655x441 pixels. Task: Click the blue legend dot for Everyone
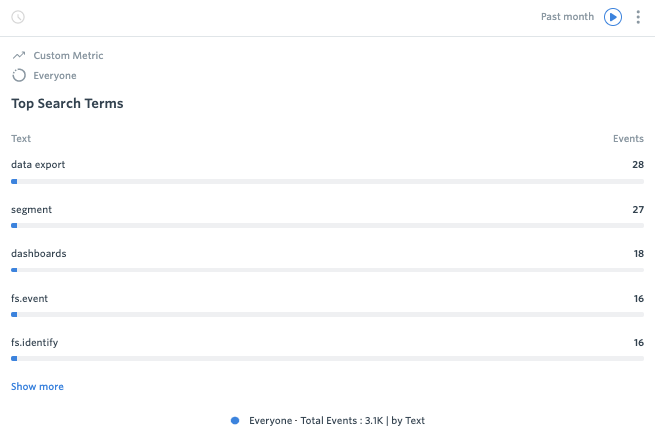(x=235, y=421)
